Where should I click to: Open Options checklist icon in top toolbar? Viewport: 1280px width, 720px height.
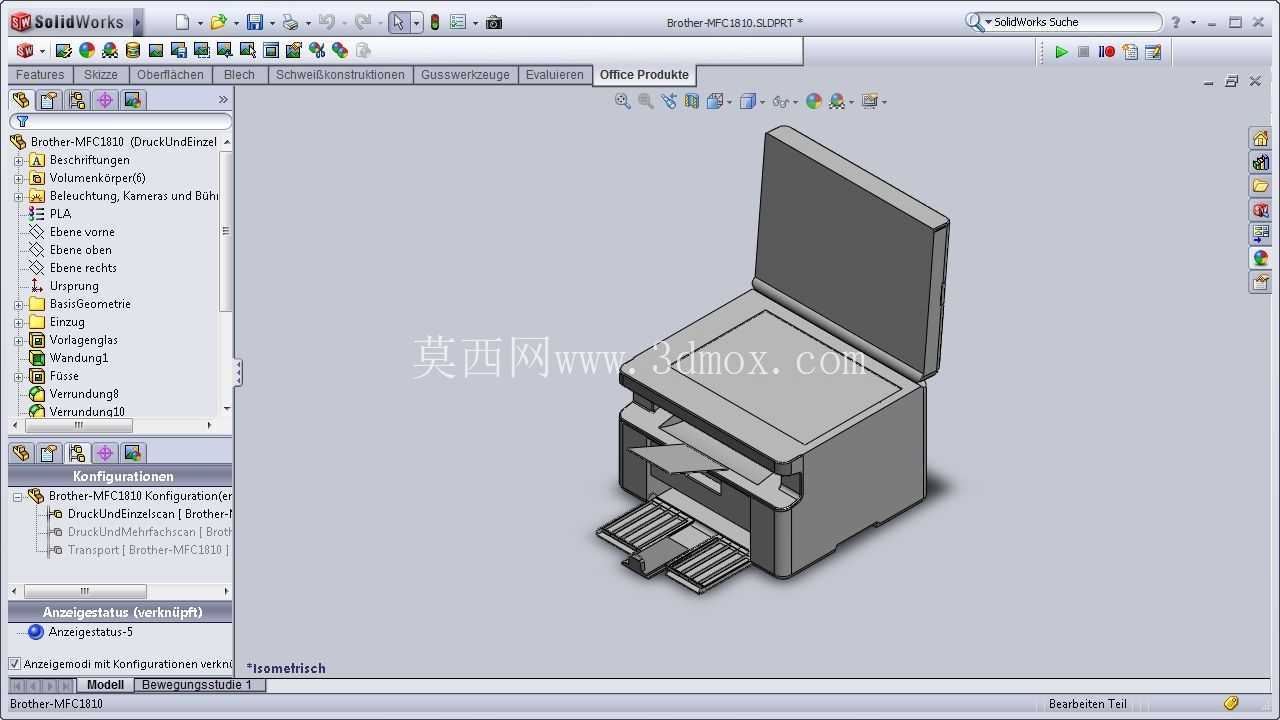tap(458, 22)
